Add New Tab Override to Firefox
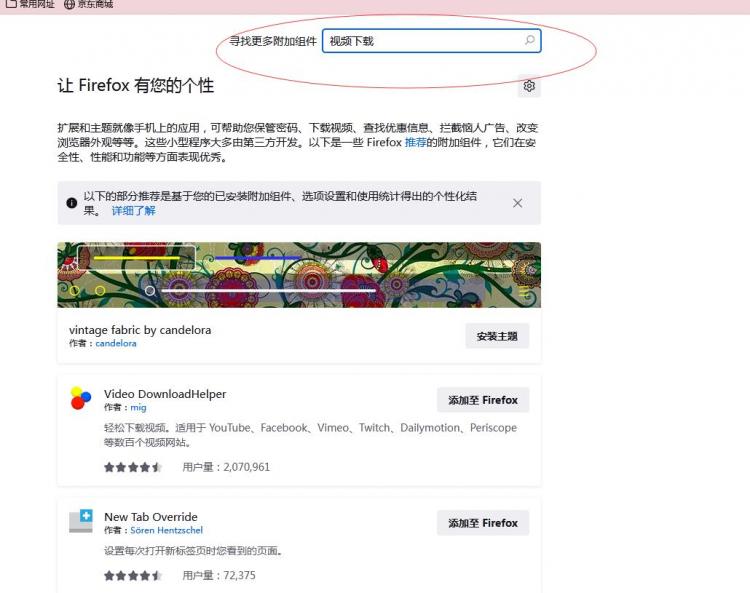This screenshot has width=750, height=593. click(x=483, y=523)
